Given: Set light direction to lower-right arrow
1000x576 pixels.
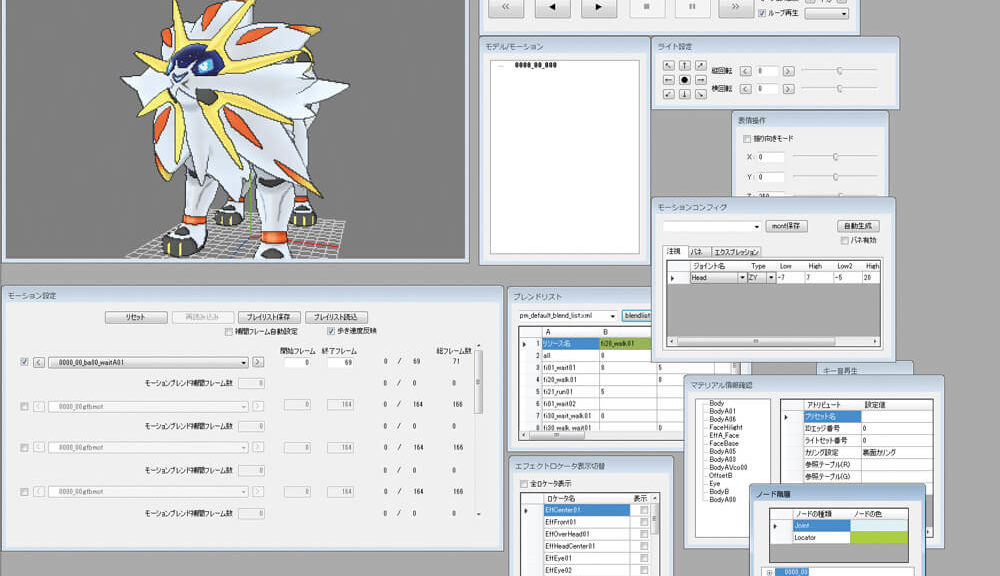Looking at the screenshot, I should click(x=700, y=94).
